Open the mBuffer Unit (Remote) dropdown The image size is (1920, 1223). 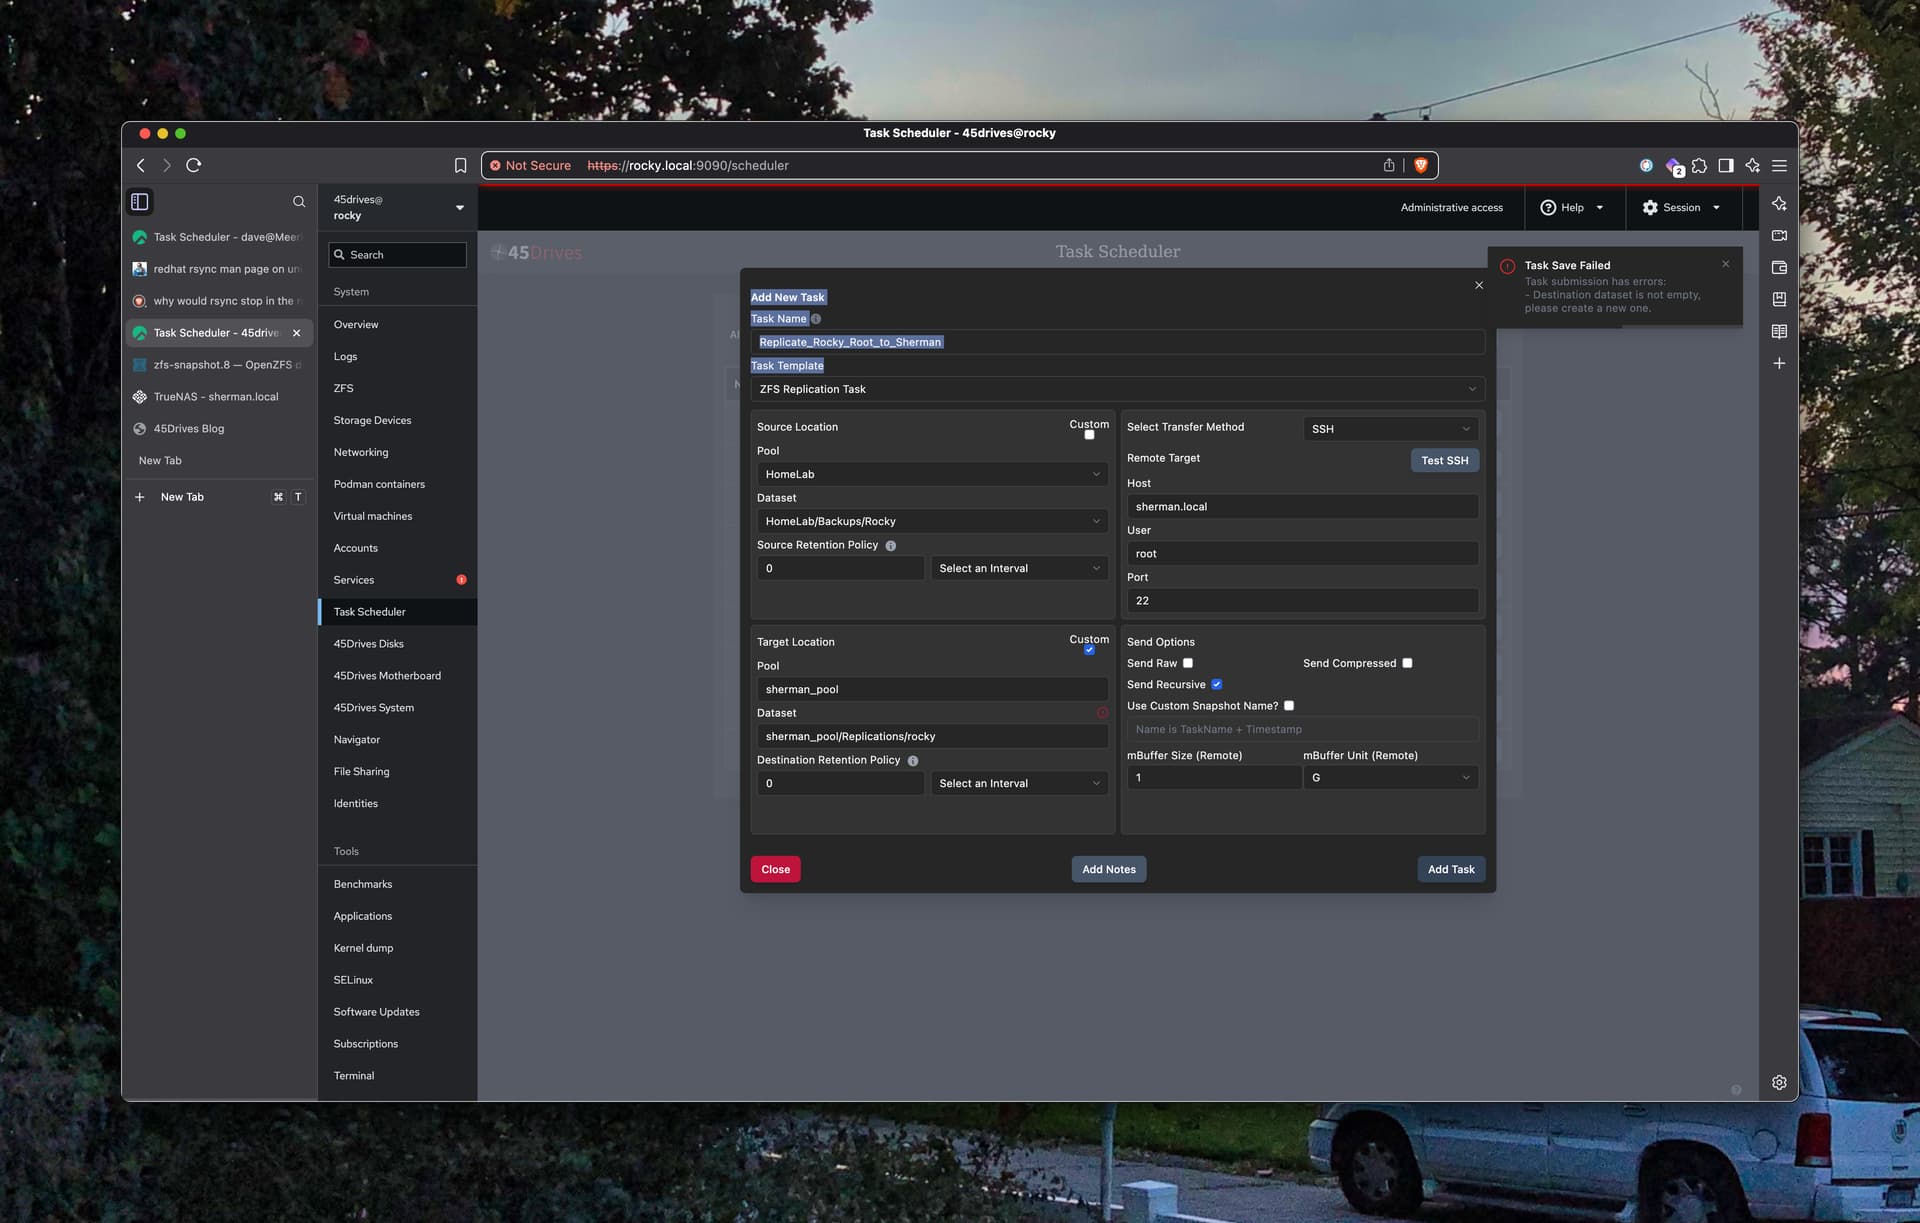1390,777
